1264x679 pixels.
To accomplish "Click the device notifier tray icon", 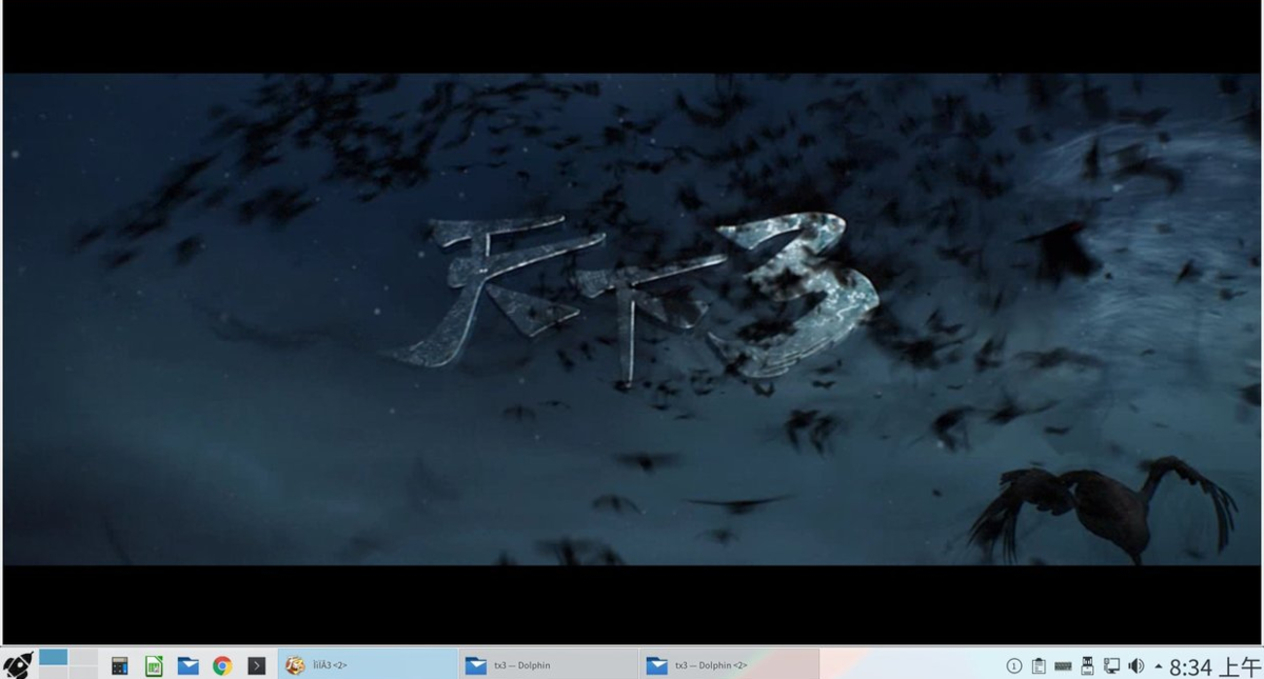I will pyautogui.click(x=1088, y=665).
